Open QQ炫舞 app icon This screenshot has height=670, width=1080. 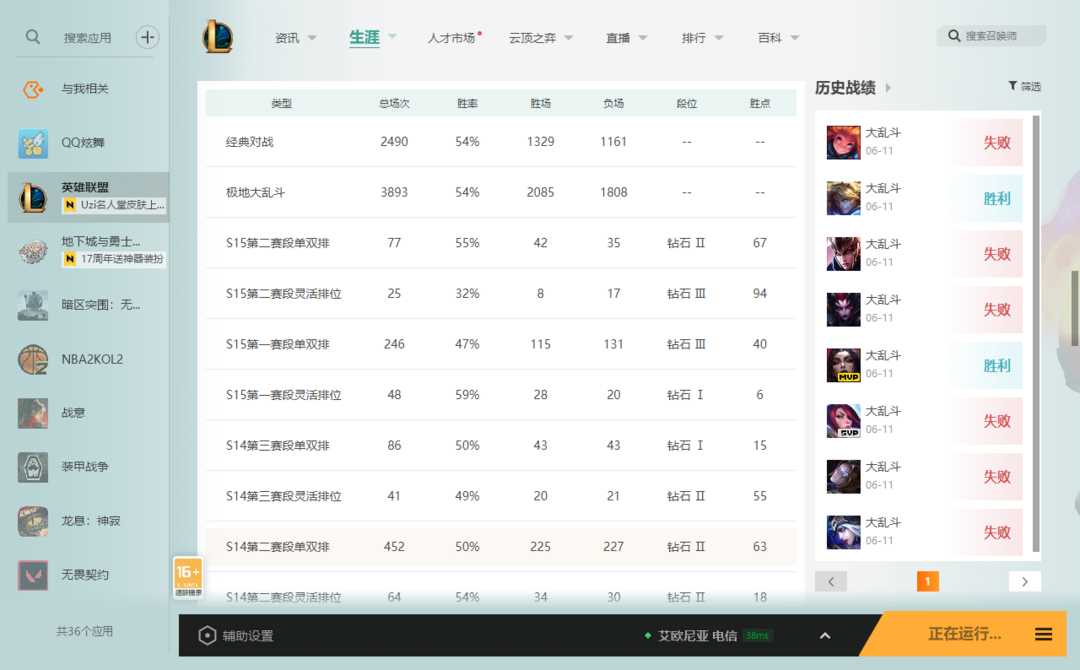click(33, 143)
